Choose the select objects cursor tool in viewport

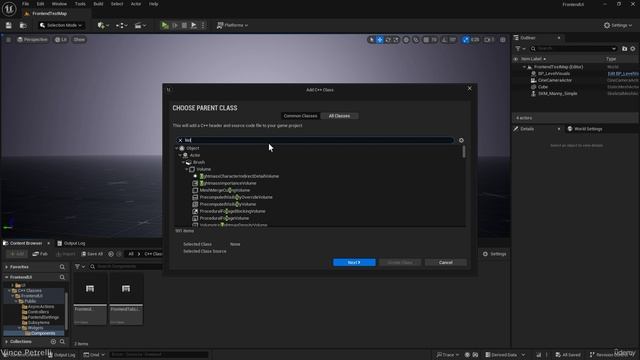371,40
